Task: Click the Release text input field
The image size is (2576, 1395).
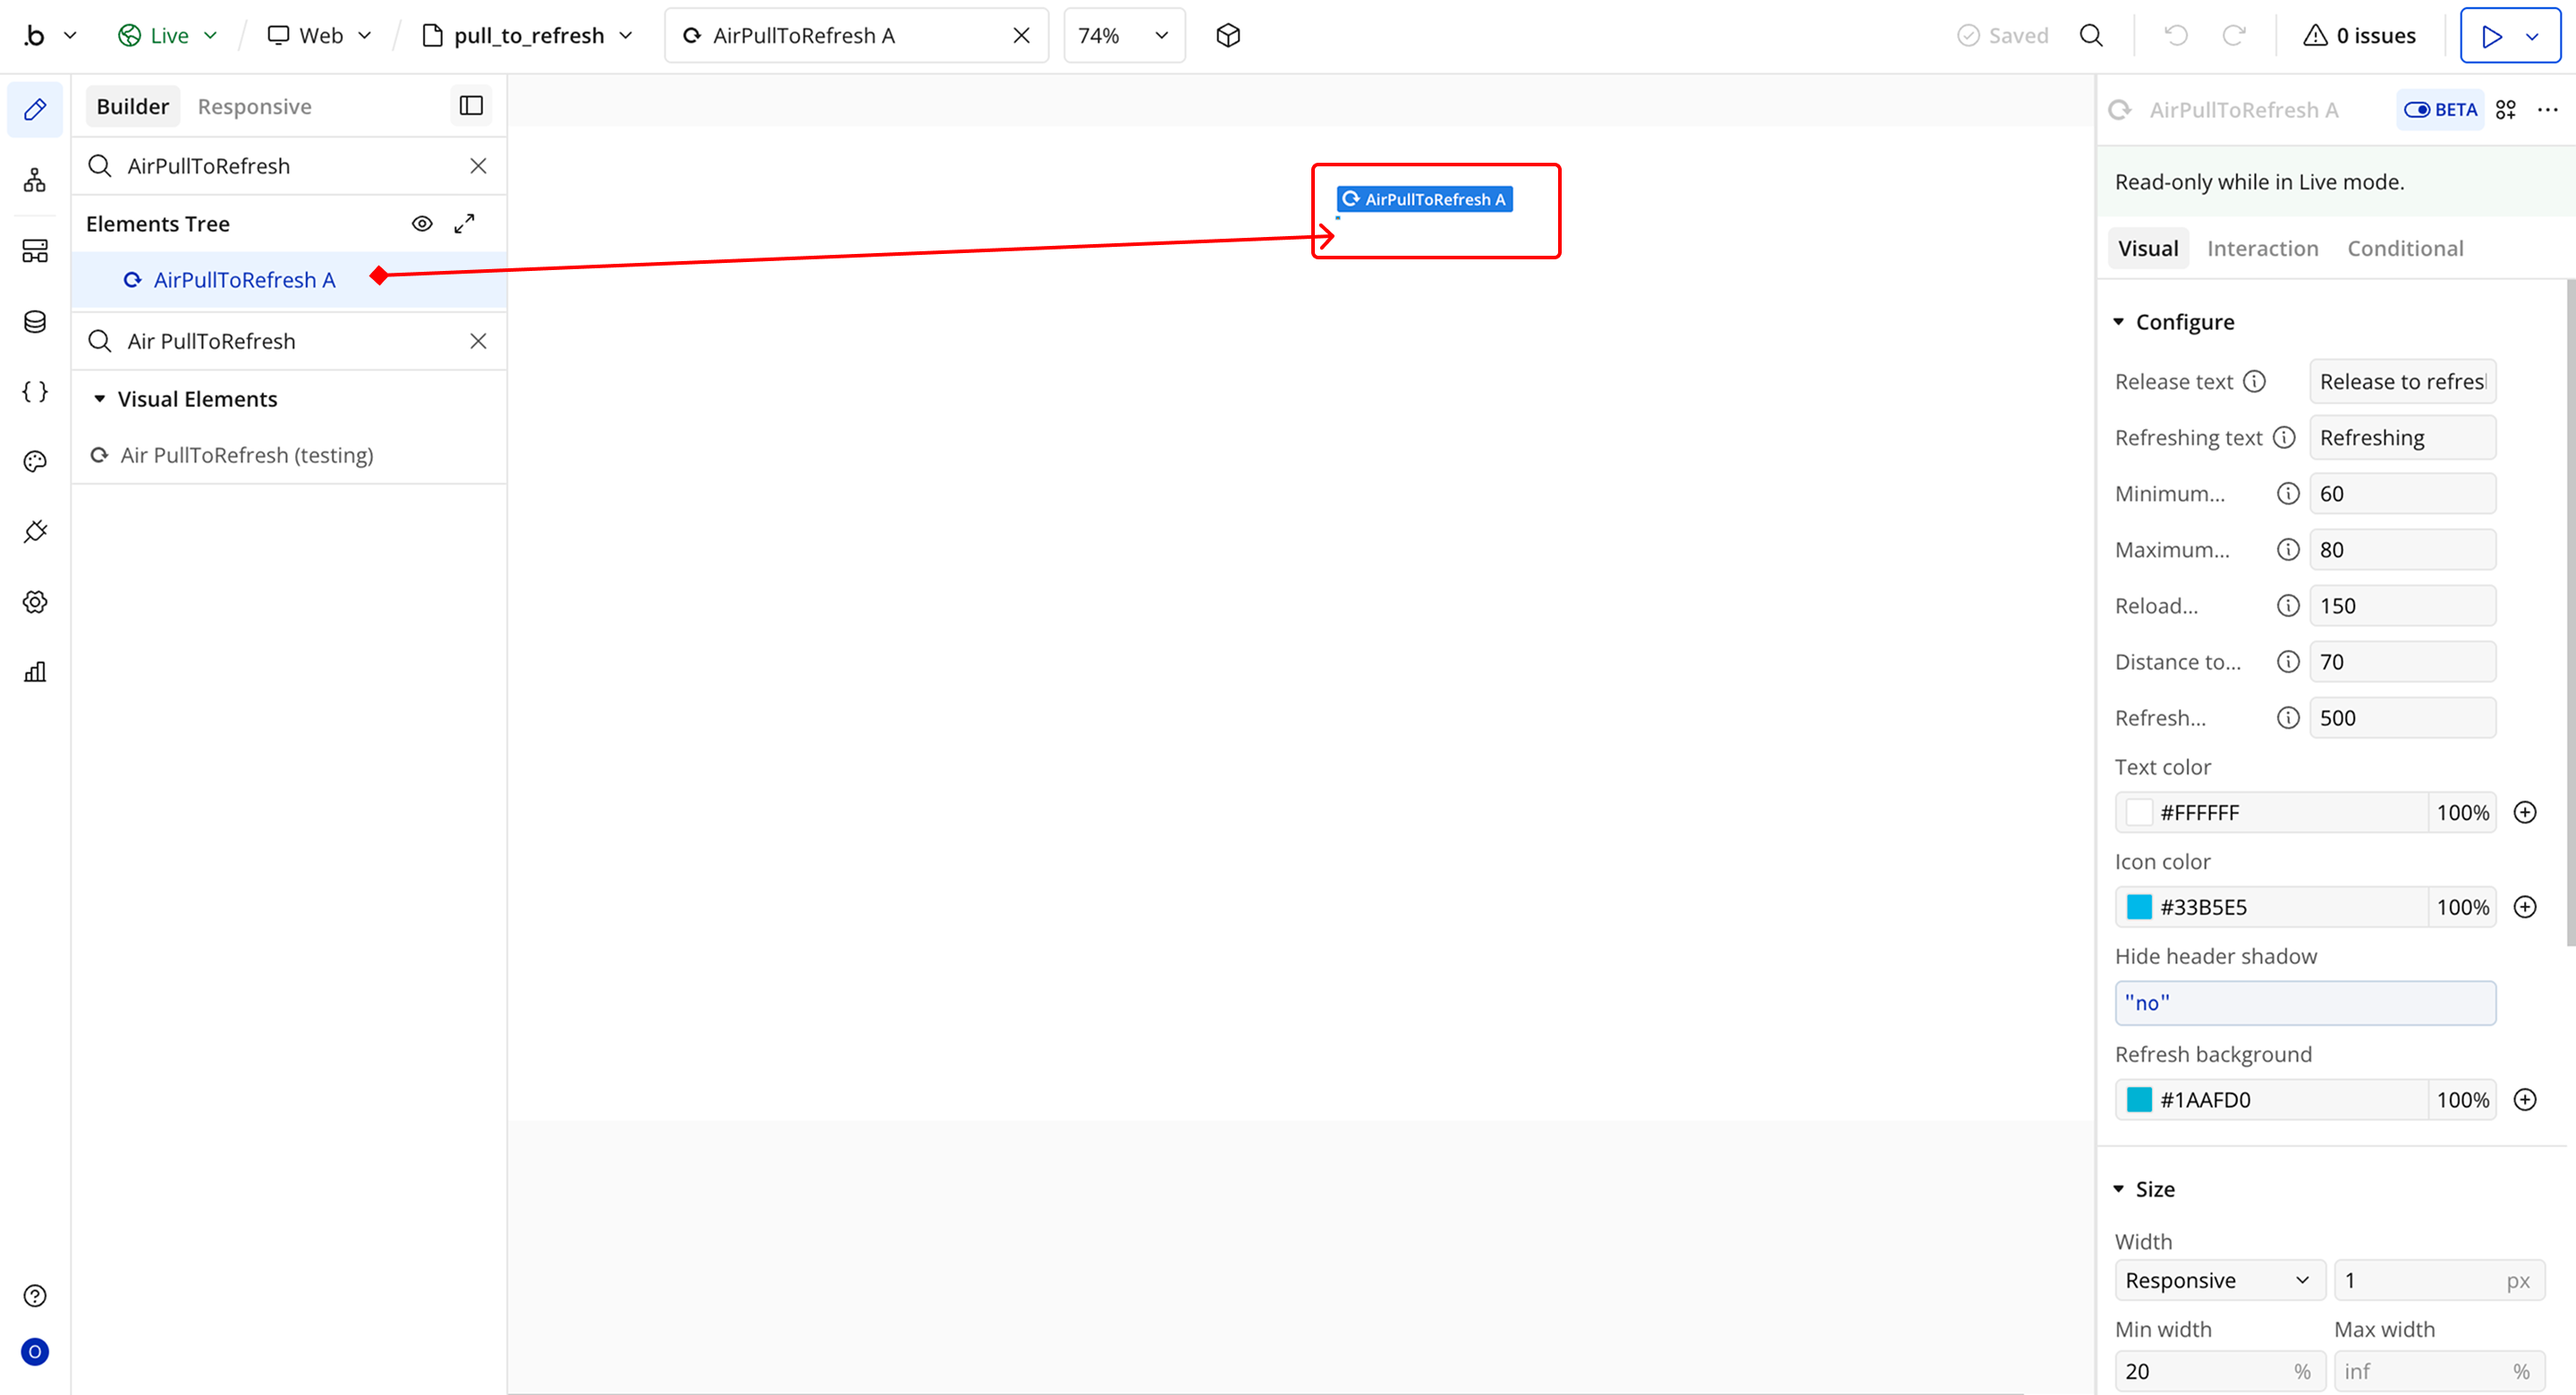Action: point(2402,382)
